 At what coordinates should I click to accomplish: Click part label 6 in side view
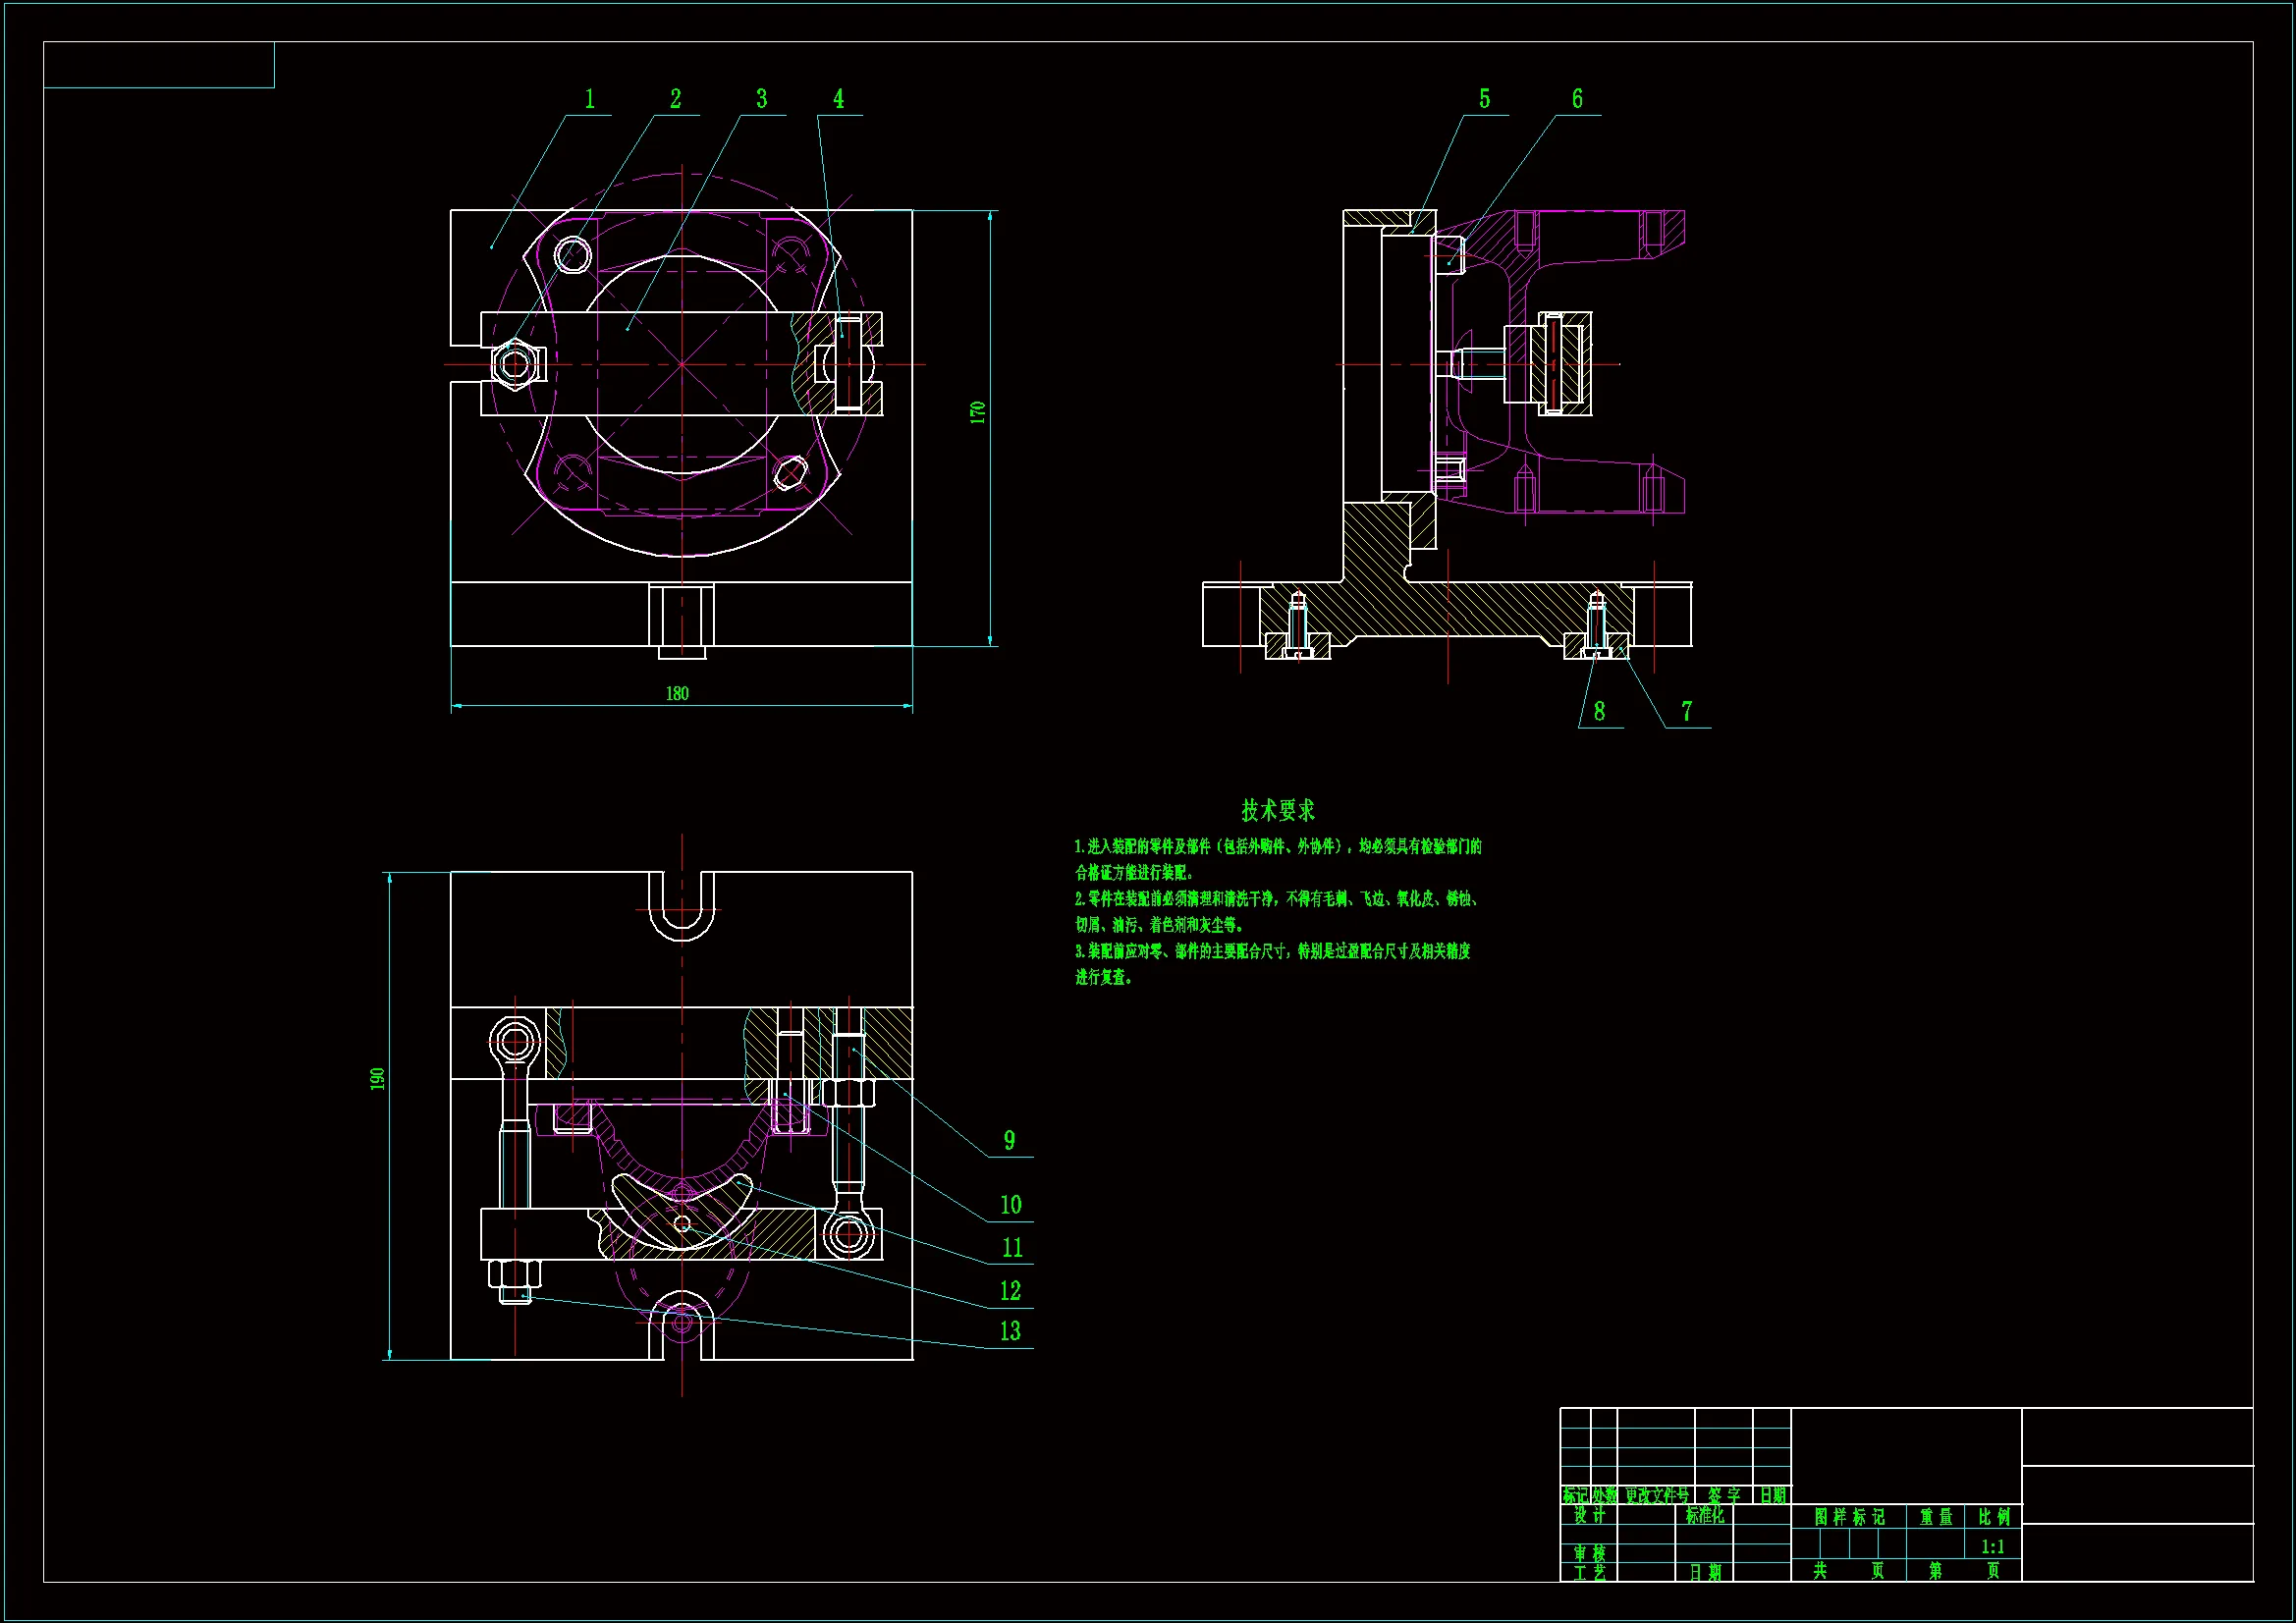[x=1577, y=99]
